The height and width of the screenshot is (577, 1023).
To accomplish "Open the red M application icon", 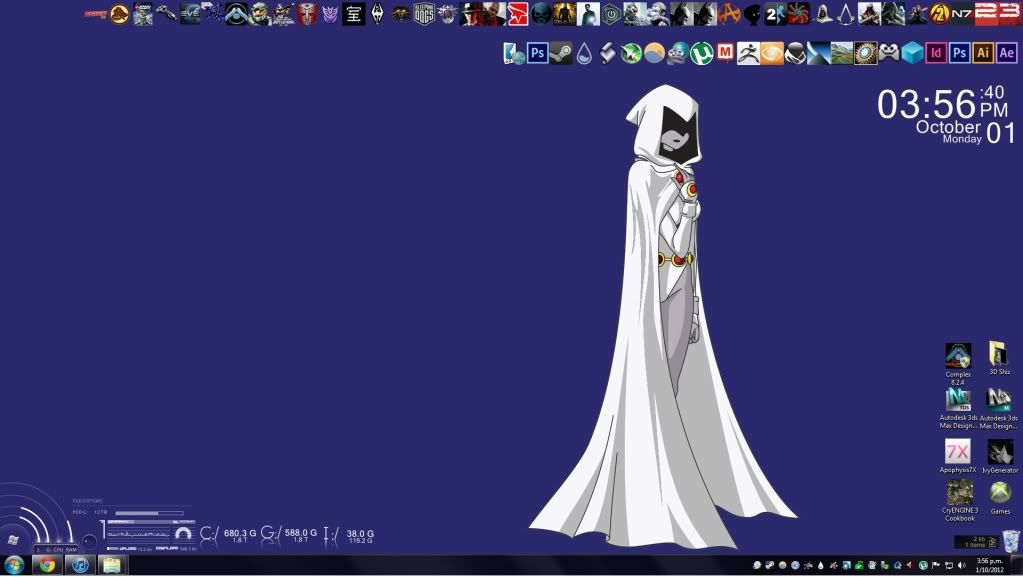I will point(725,53).
